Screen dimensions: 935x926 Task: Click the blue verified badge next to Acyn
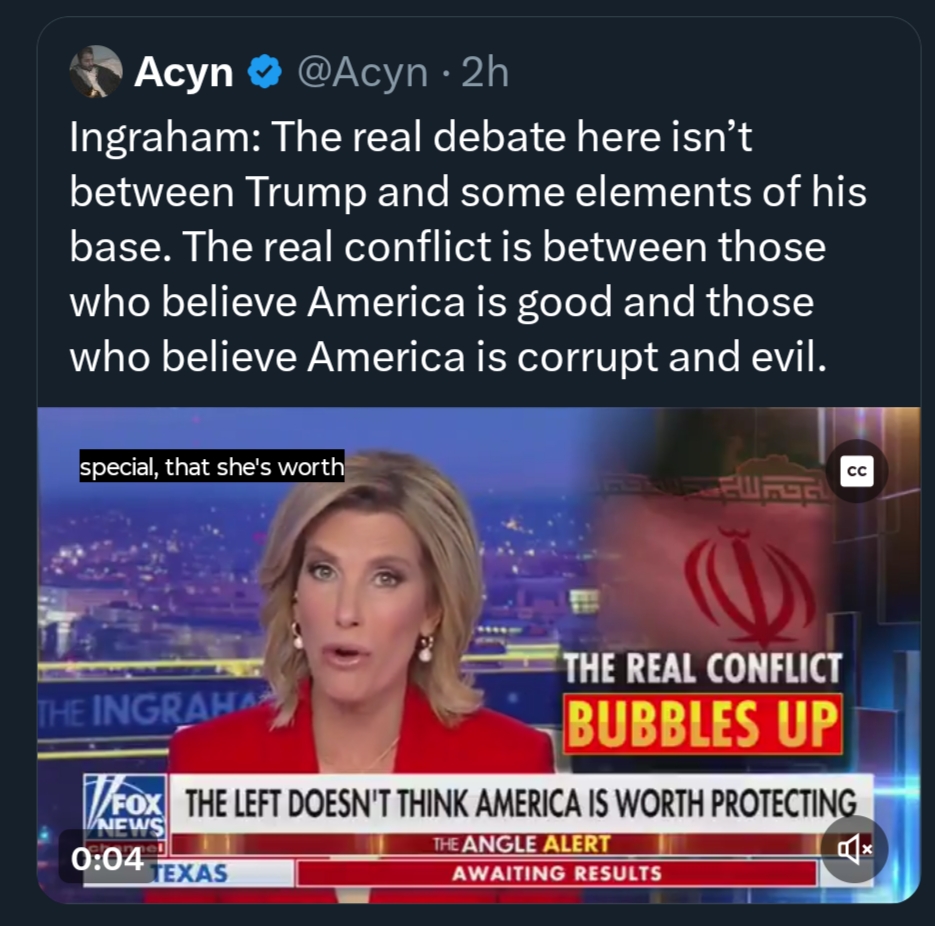[265, 72]
